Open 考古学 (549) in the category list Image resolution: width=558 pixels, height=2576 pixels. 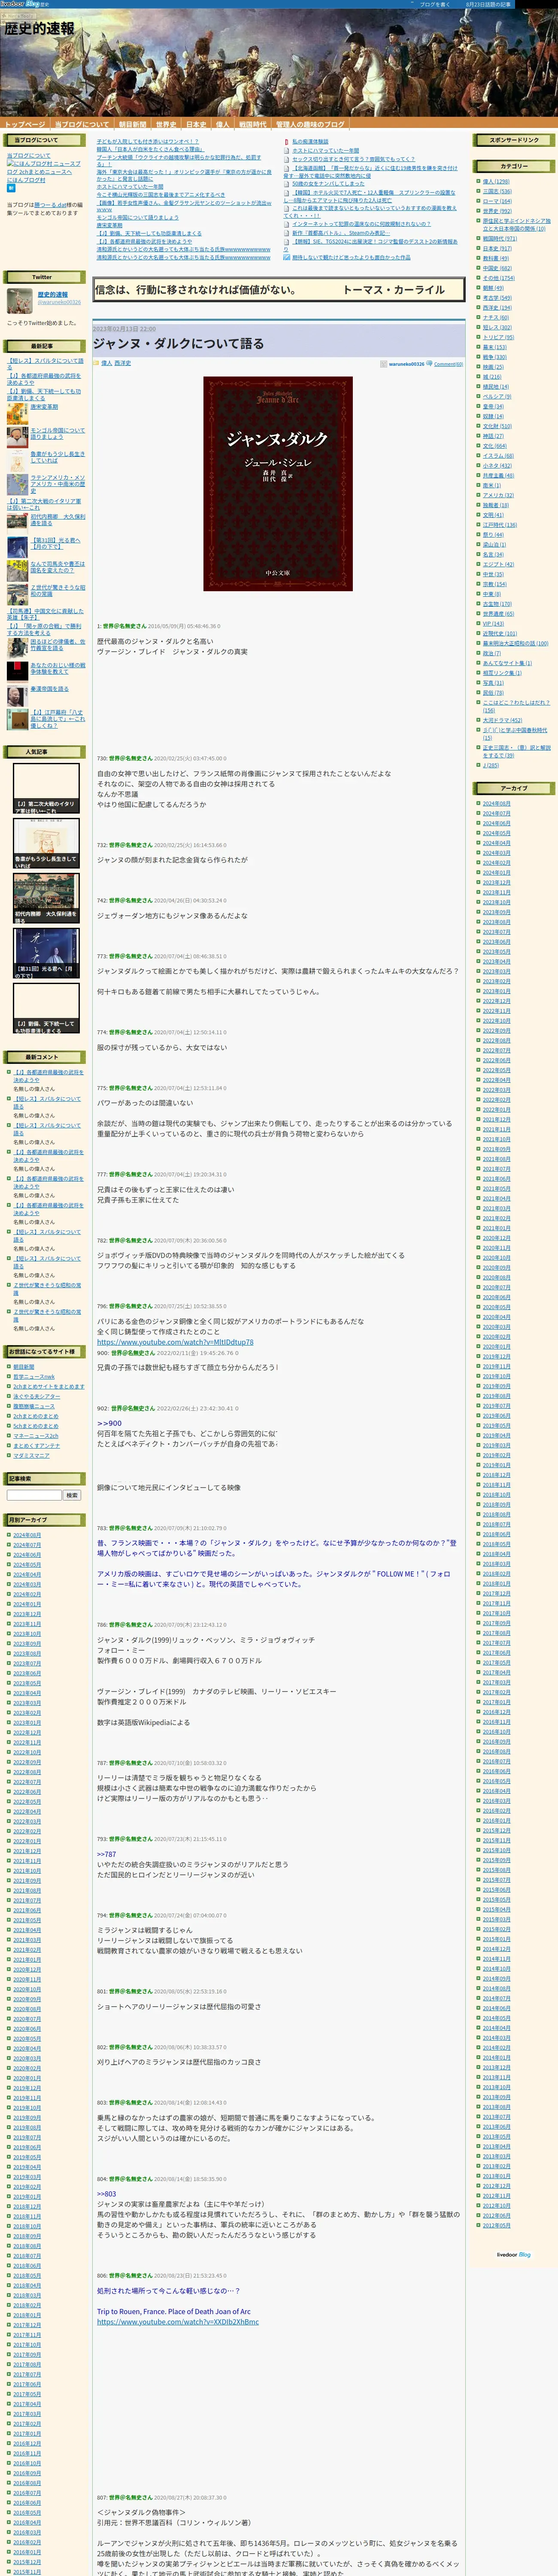[x=497, y=298]
